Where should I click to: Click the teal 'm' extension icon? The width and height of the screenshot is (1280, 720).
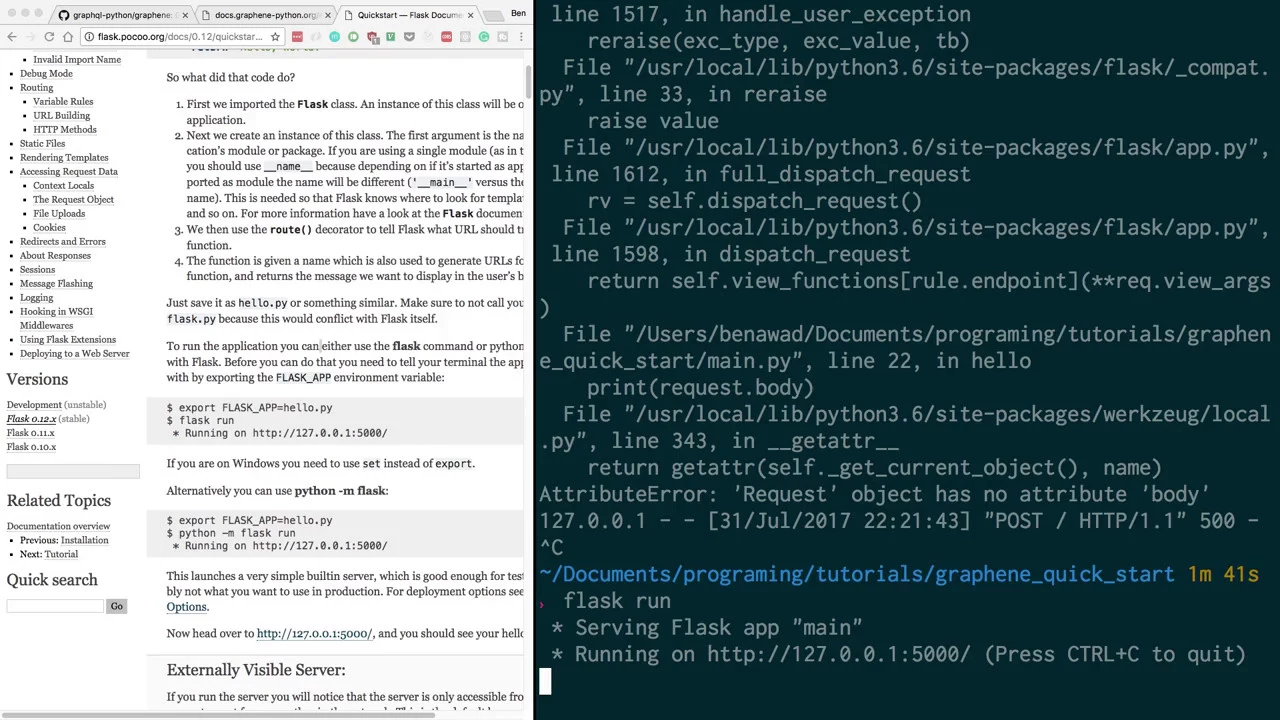334,37
